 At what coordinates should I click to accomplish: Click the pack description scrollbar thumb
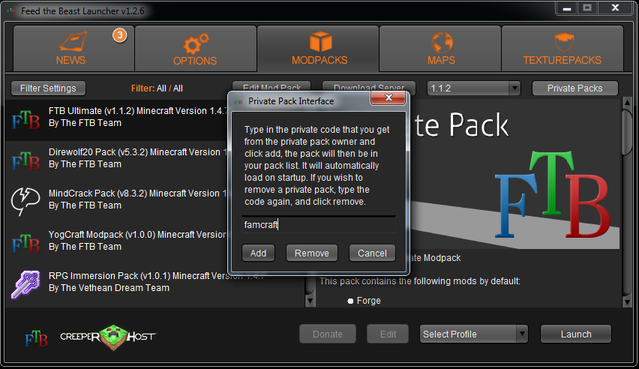pyautogui.click(x=628, y=132)
